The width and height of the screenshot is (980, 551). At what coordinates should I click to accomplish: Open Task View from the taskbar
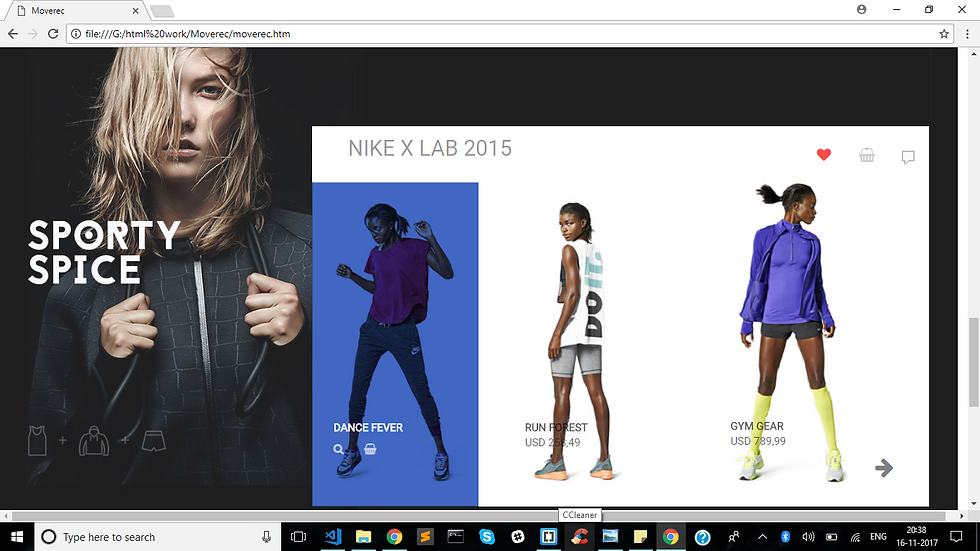click(x=299, y=537)
